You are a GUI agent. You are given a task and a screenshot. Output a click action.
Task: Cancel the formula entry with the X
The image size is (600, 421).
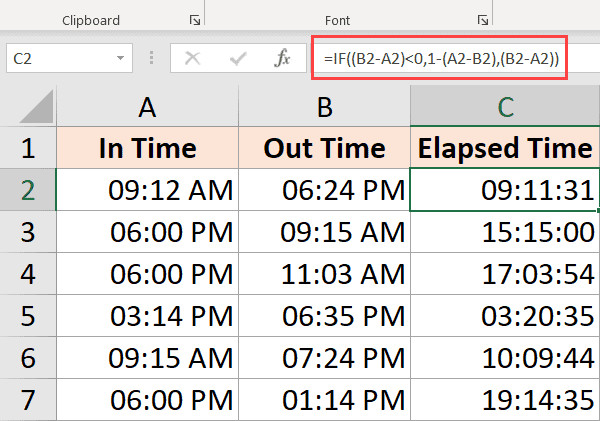(x=192, y=59)
